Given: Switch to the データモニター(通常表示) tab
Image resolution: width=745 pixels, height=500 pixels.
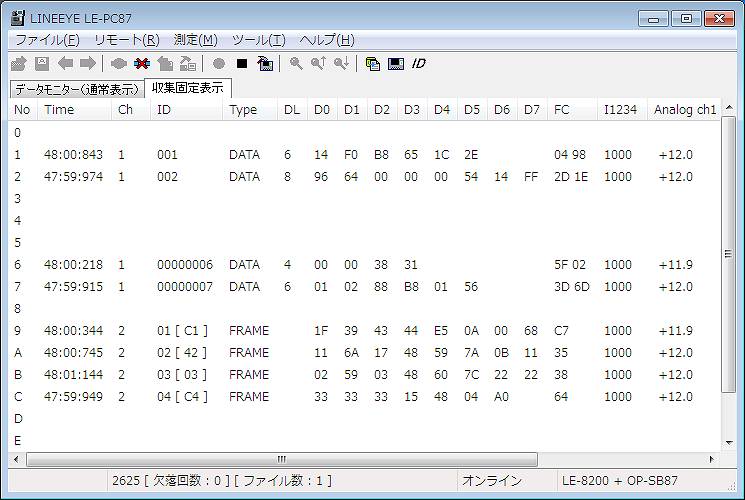Looking at the screenshot, I should pyautogui.click(x=75, y=89).
